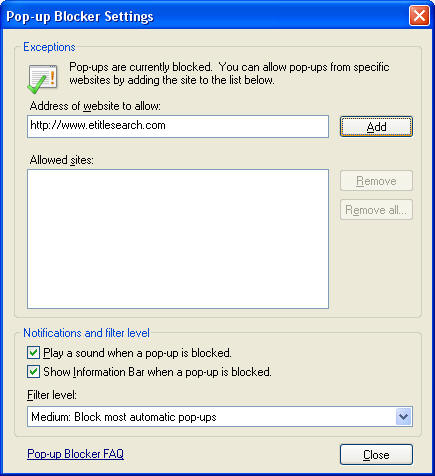
Task: Click the Add button
Action: [x=376, y=127]
